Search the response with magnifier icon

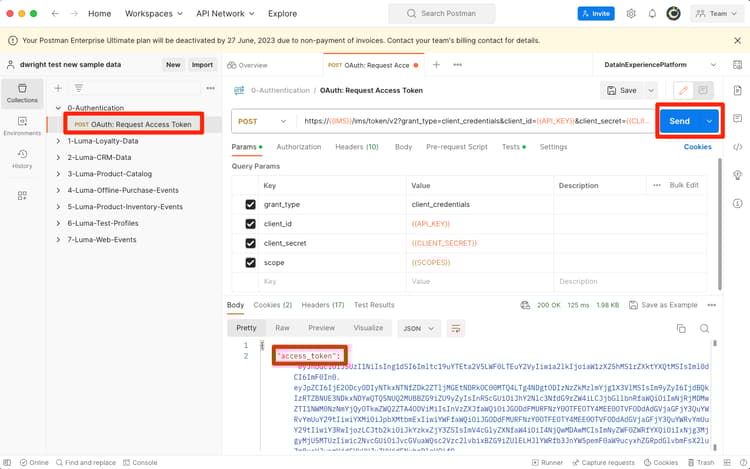click(704, 328)
